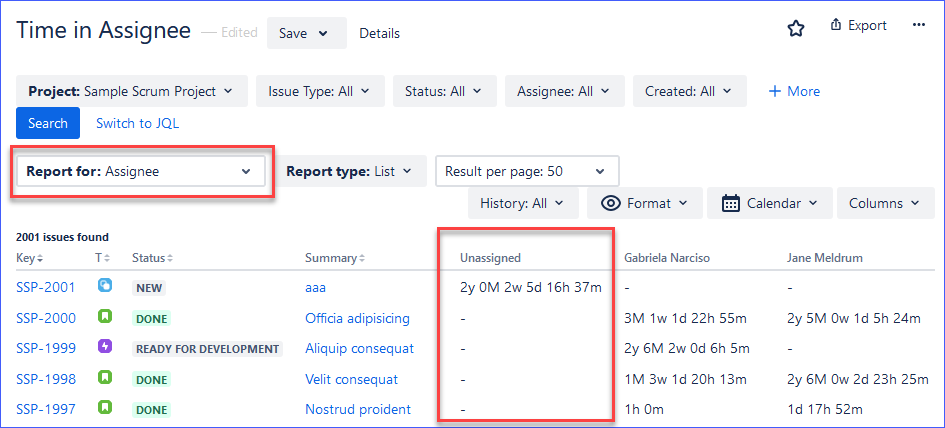Sort by the Status column header
The image size is (945, 428).
pyautogui.click(x=152, y=258)
